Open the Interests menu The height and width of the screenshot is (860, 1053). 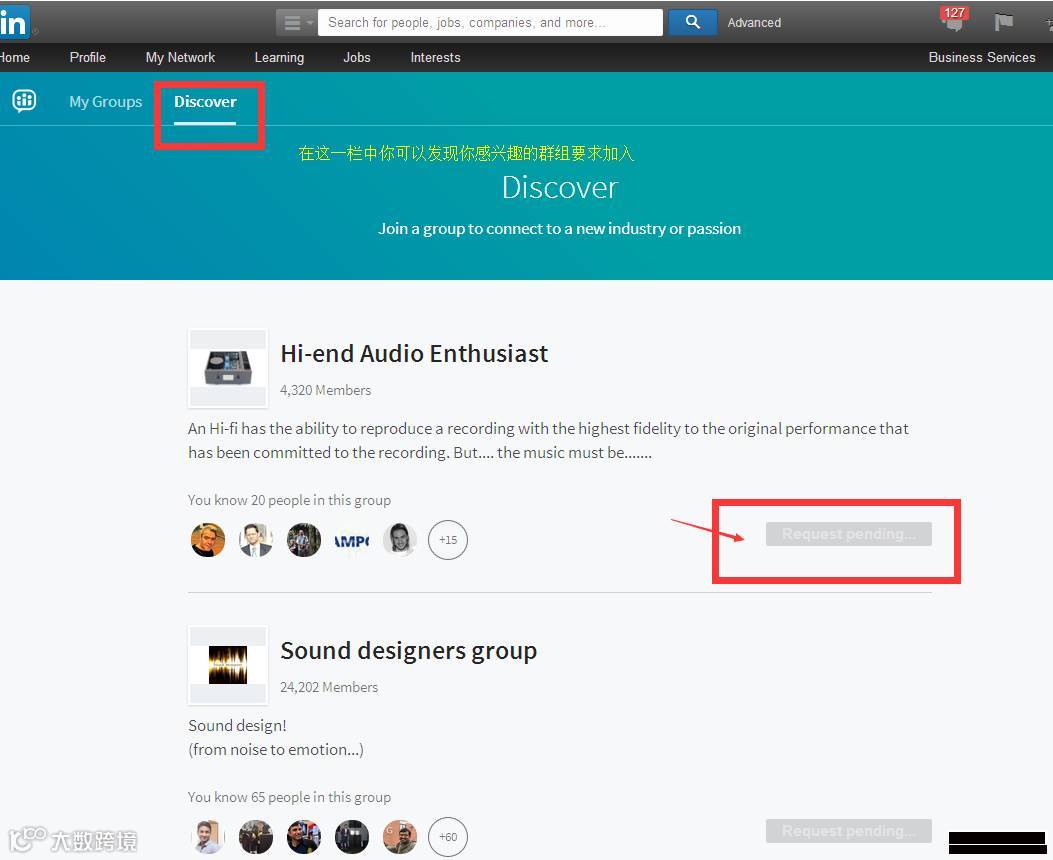(435, 58)
